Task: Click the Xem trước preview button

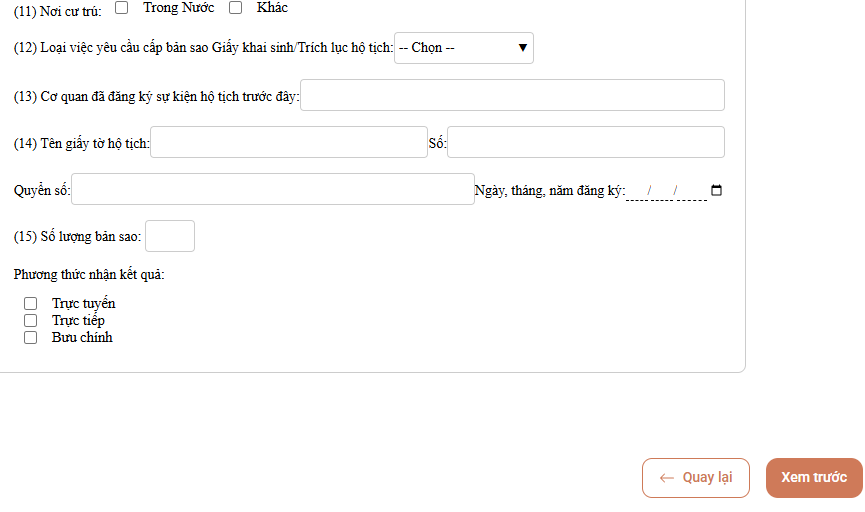Action: [814, 478]
